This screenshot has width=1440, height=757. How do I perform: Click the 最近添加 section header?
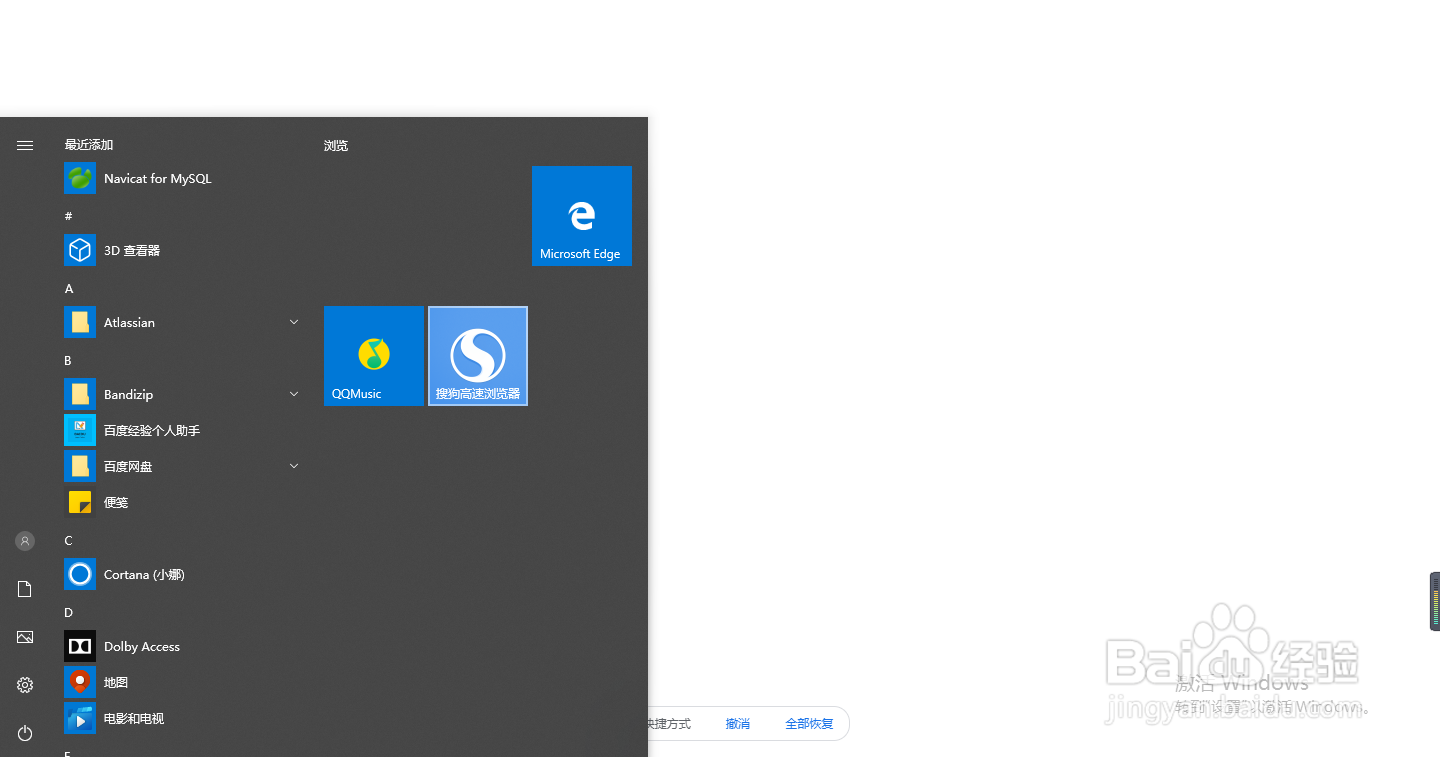(x=89, y=145)
